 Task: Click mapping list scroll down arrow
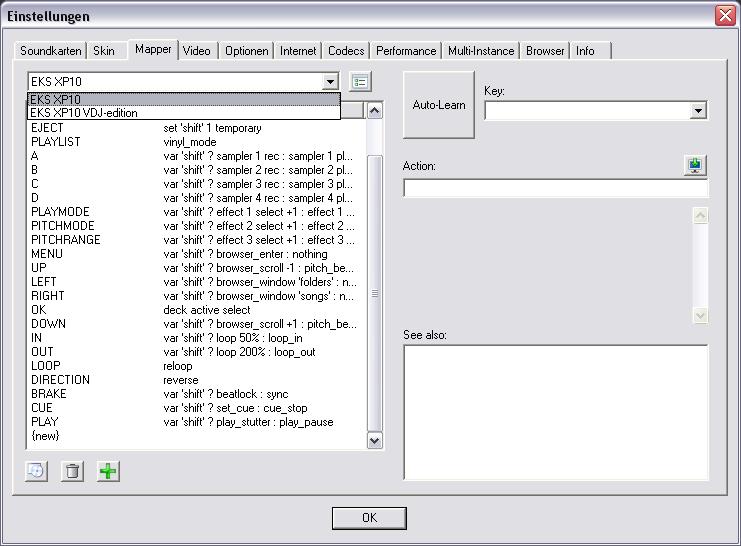coord(375,441)
